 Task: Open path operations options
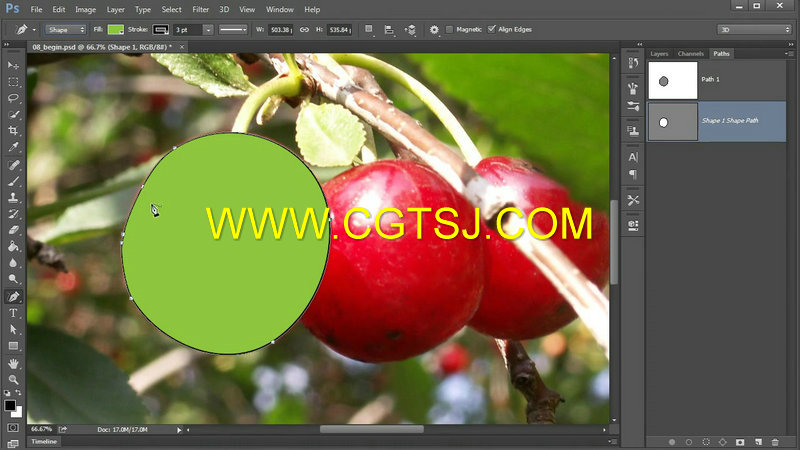click(369, 30)
